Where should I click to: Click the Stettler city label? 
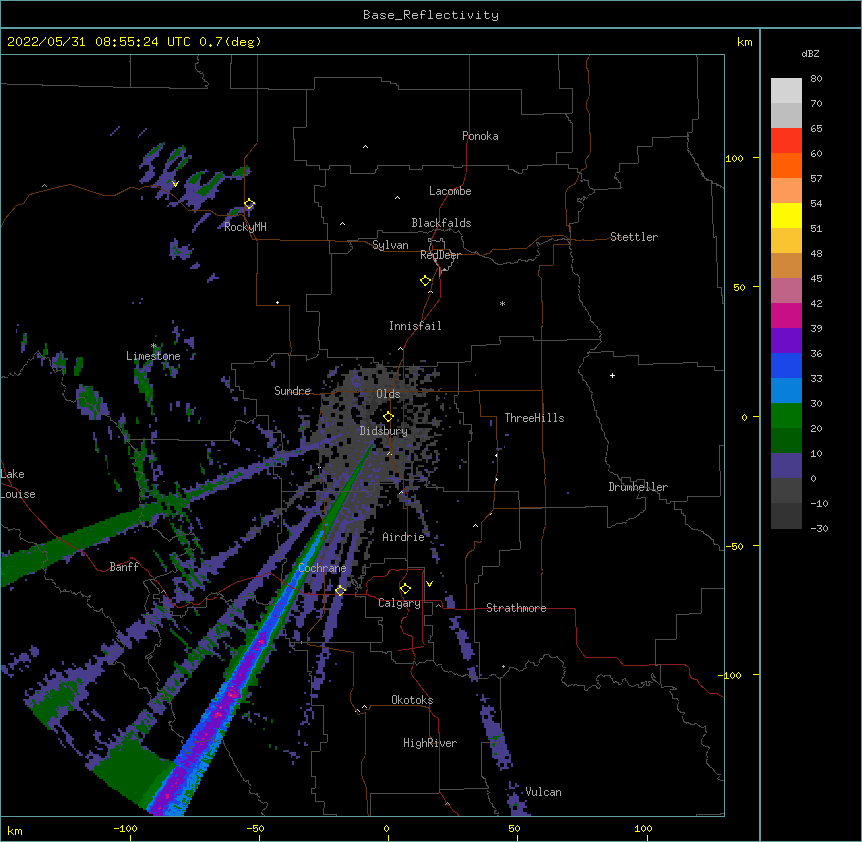tap(634, 237)
